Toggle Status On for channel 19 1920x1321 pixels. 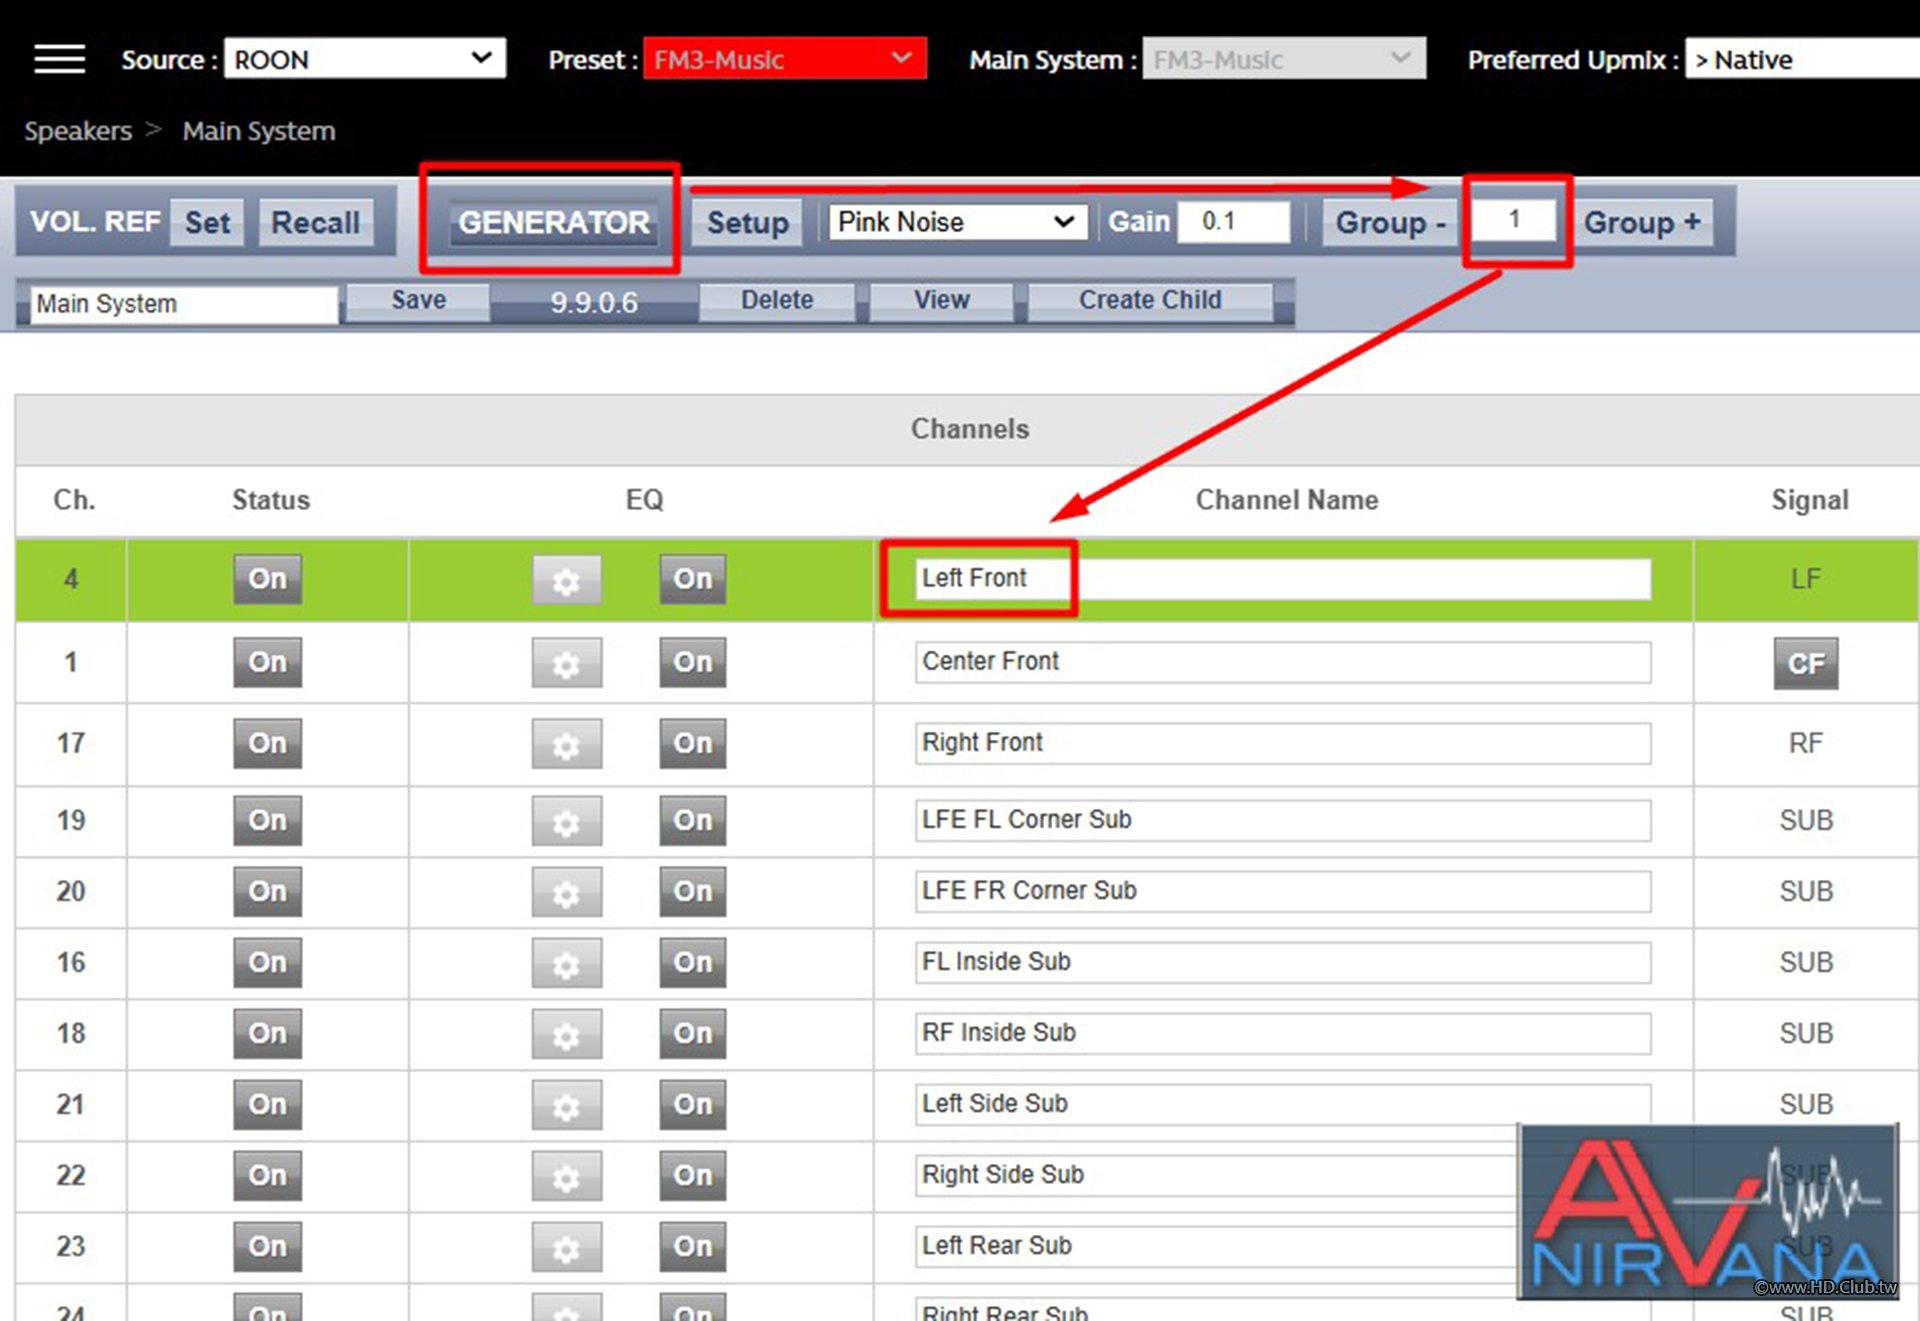267,820
